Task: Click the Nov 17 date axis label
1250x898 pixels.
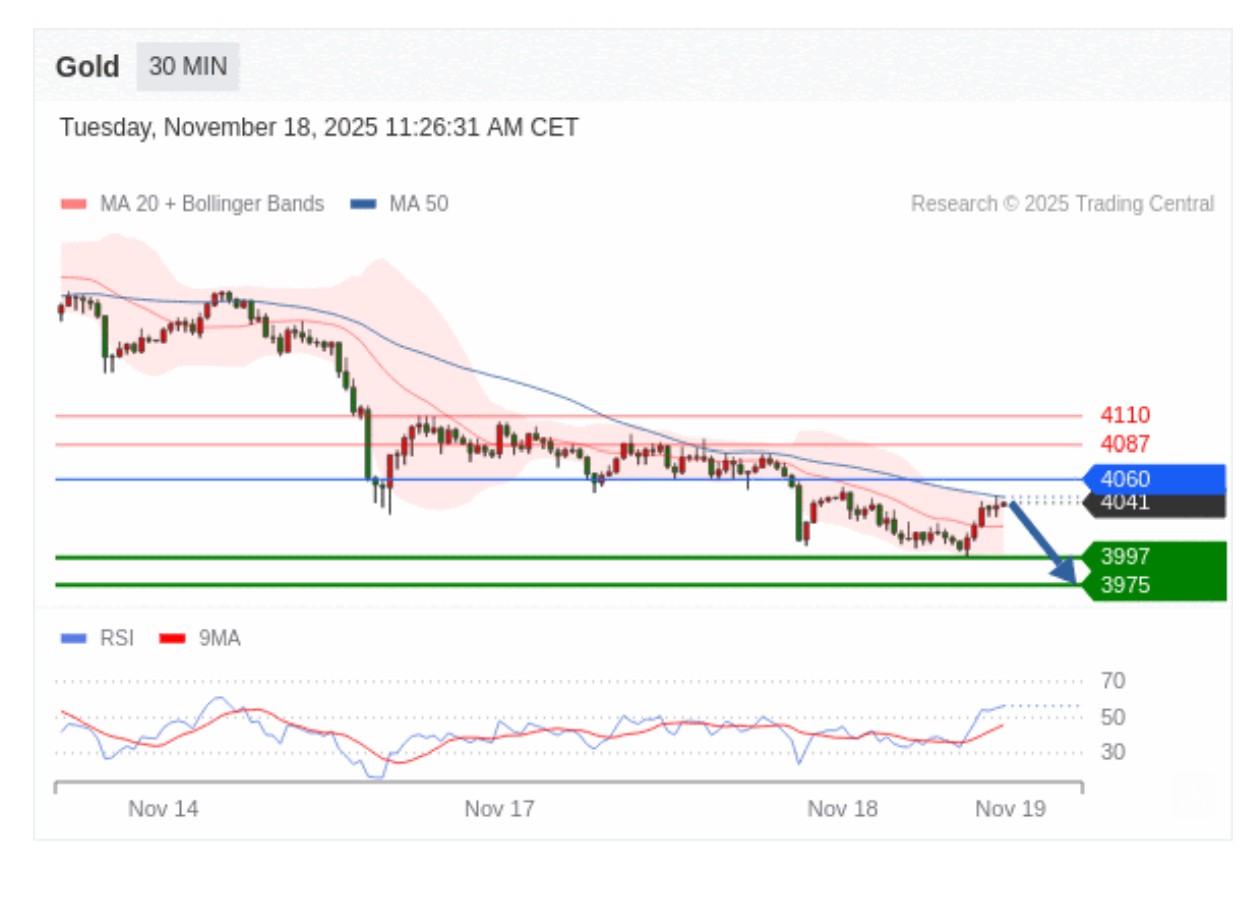Action: click(x=499, y=809)
